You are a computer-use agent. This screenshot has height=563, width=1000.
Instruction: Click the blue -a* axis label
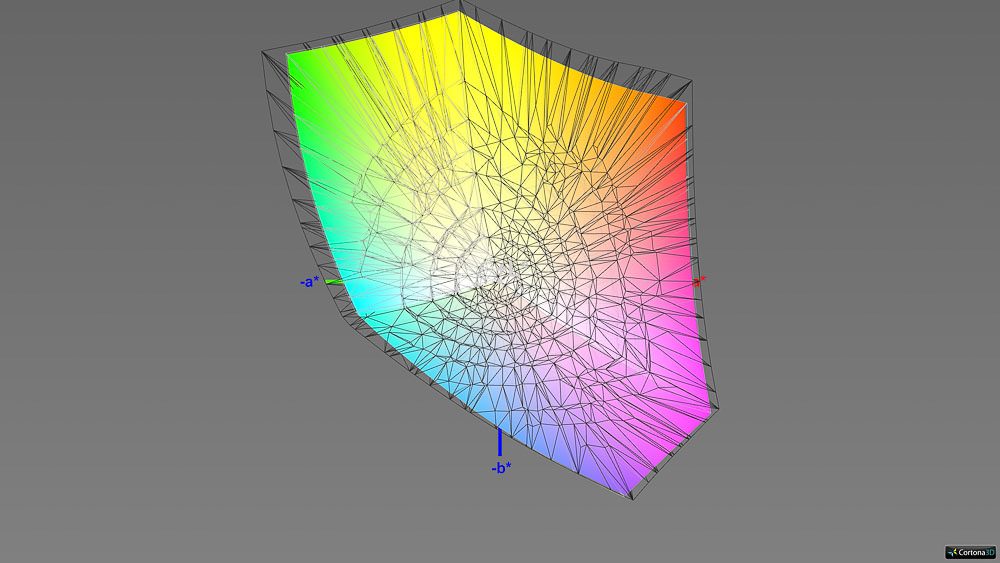point(310,282)
